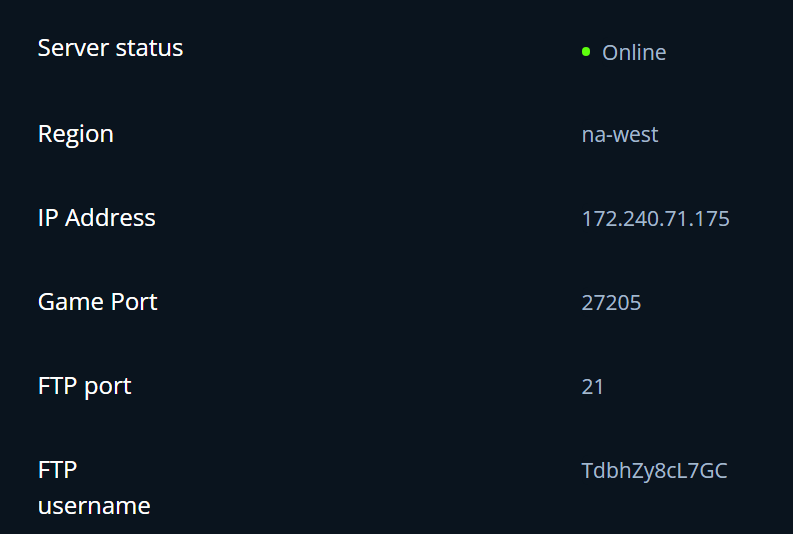
Task: Click the word 'username' below FTP
Action: [x=94, y=506]
